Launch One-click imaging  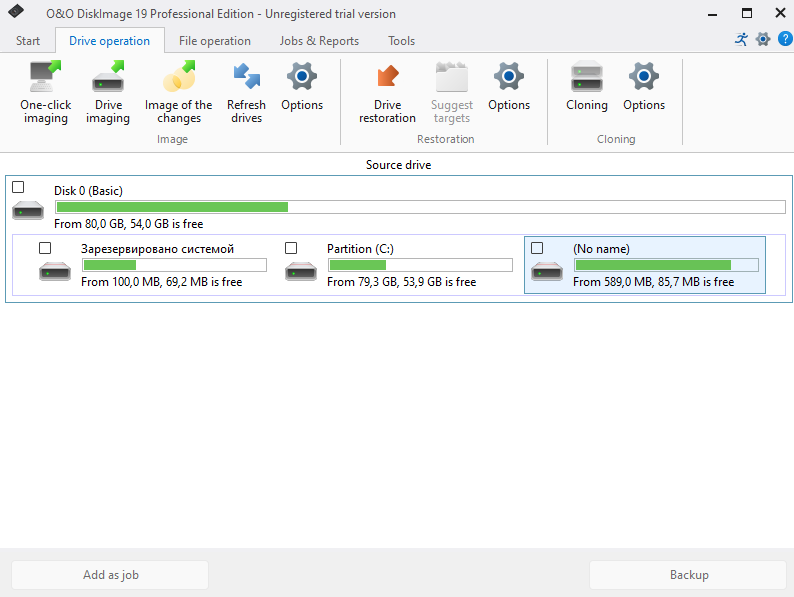click(46, 92)
